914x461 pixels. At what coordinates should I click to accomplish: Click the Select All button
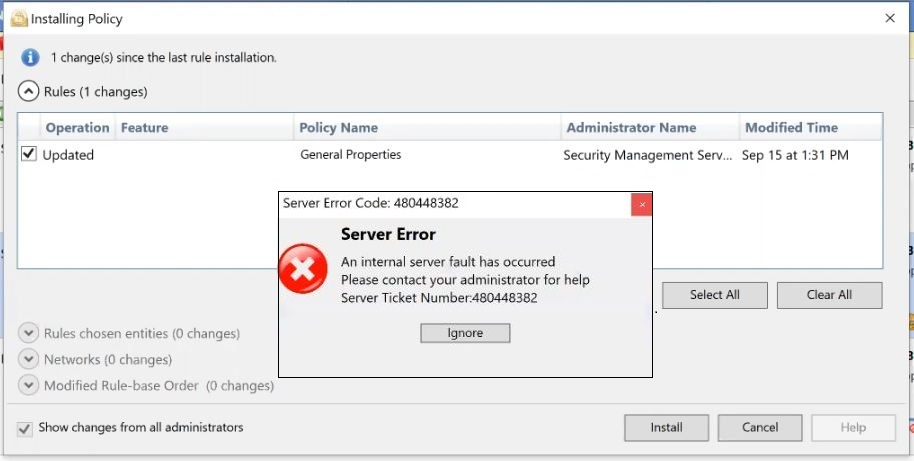(715, 295)
